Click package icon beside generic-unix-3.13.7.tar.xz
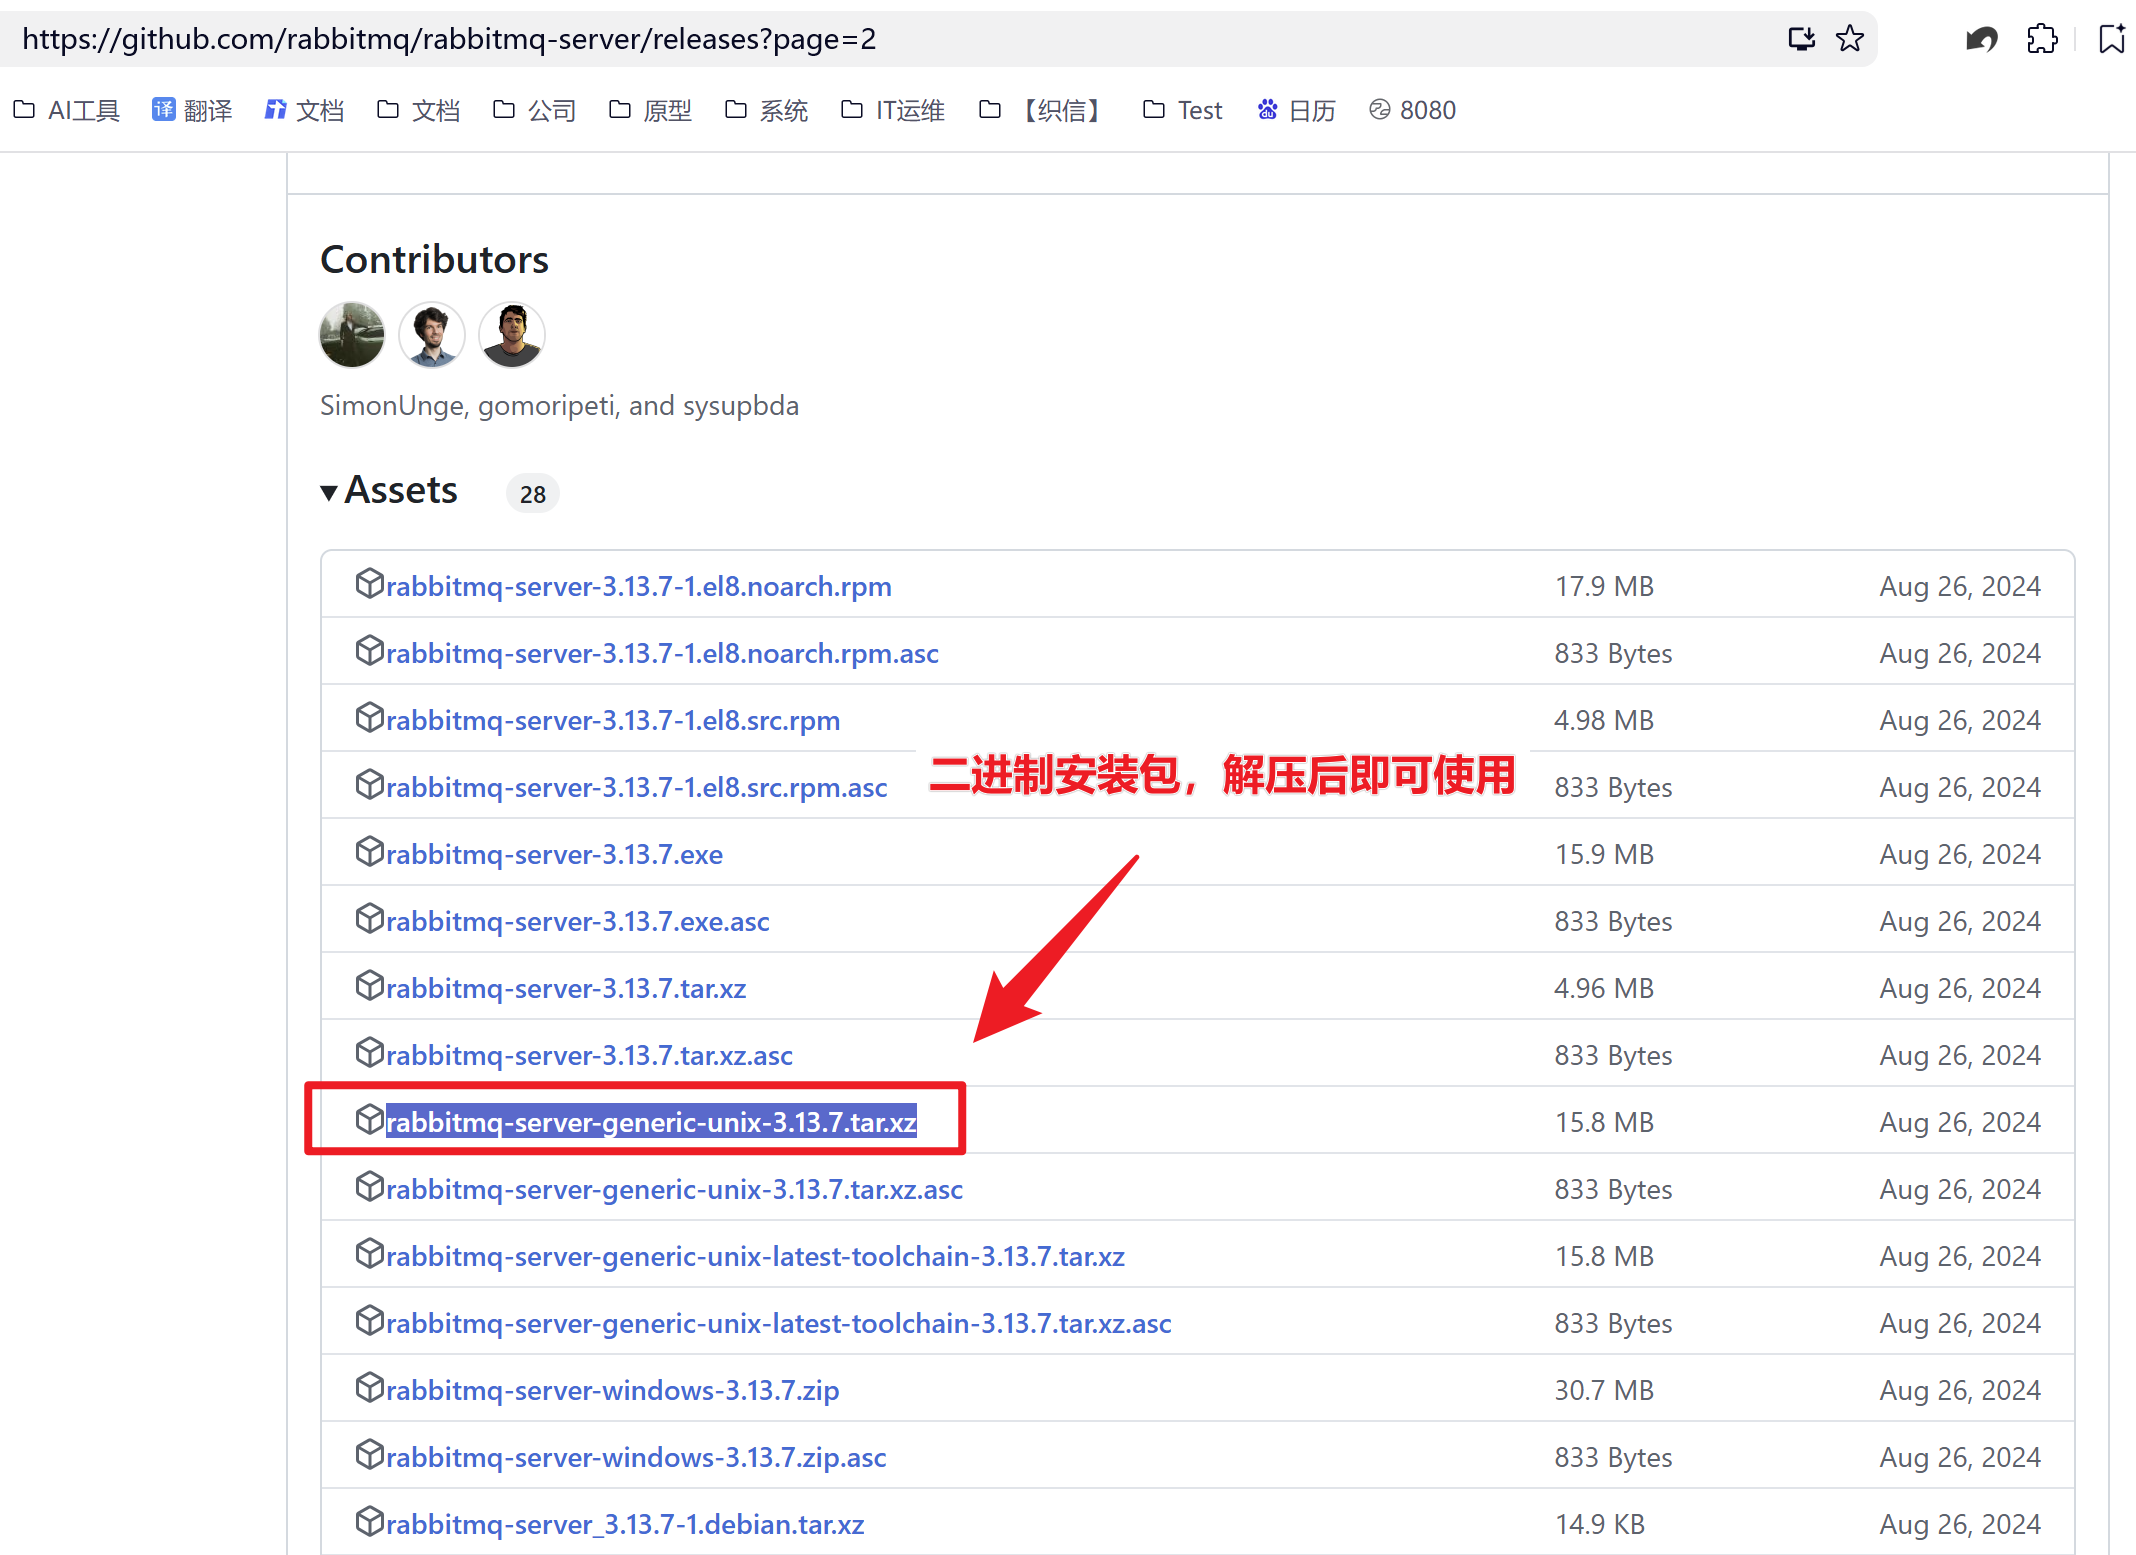2136x1555 pixels. click(369, 1119)
